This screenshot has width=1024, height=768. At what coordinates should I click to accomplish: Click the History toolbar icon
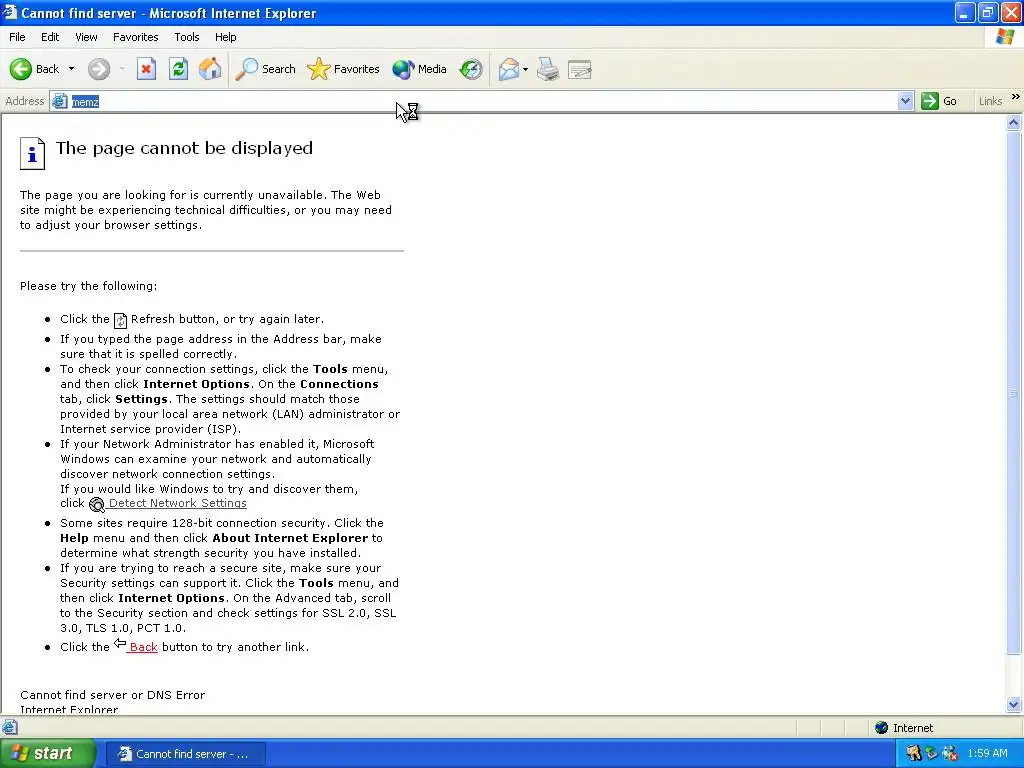point(471,69)
